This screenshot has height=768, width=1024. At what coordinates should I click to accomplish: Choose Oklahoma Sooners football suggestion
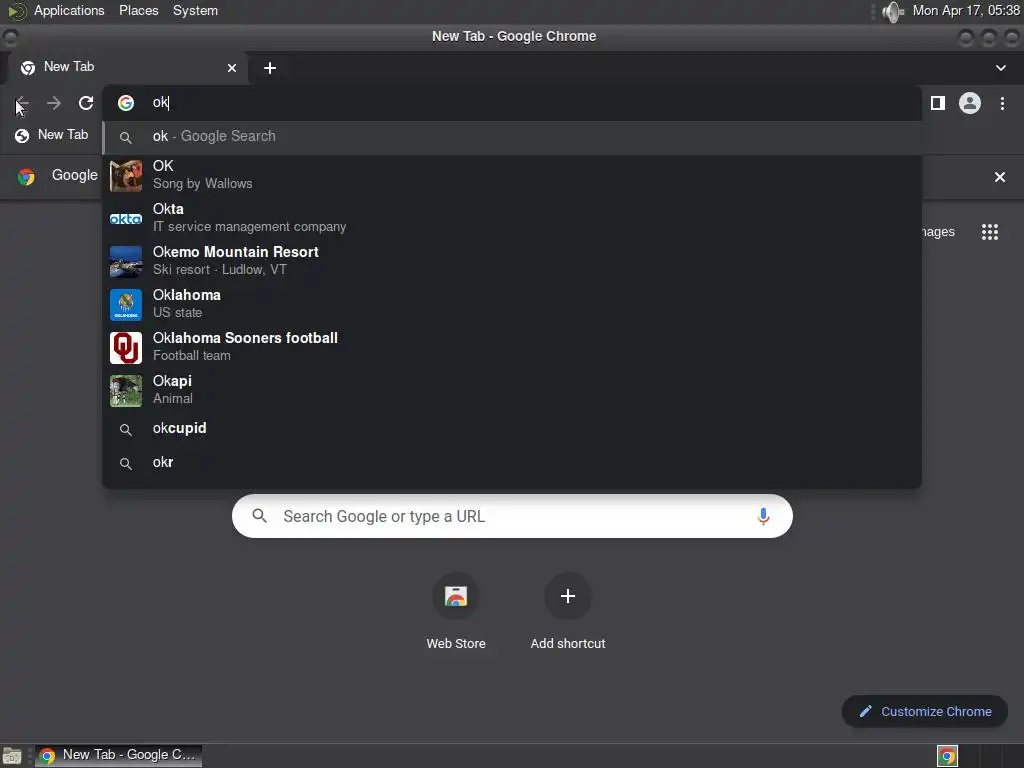pyautogui.click(x=512, y=347)
